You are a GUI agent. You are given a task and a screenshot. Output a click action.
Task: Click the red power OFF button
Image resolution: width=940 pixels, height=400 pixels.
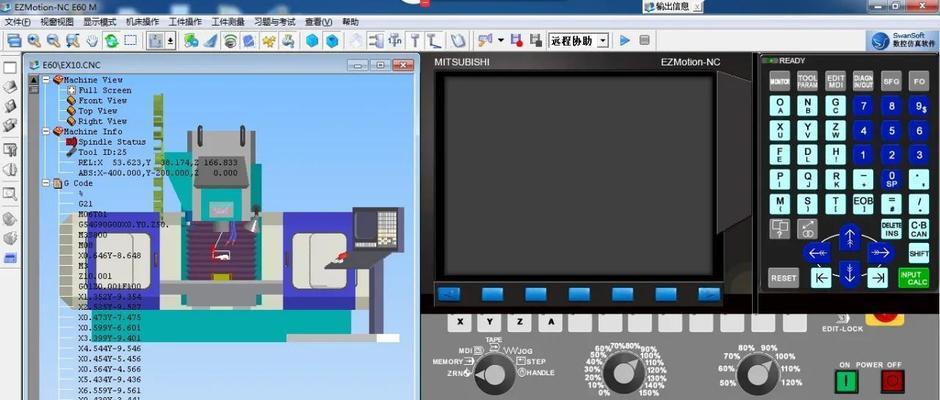click(x=892, y=381)
